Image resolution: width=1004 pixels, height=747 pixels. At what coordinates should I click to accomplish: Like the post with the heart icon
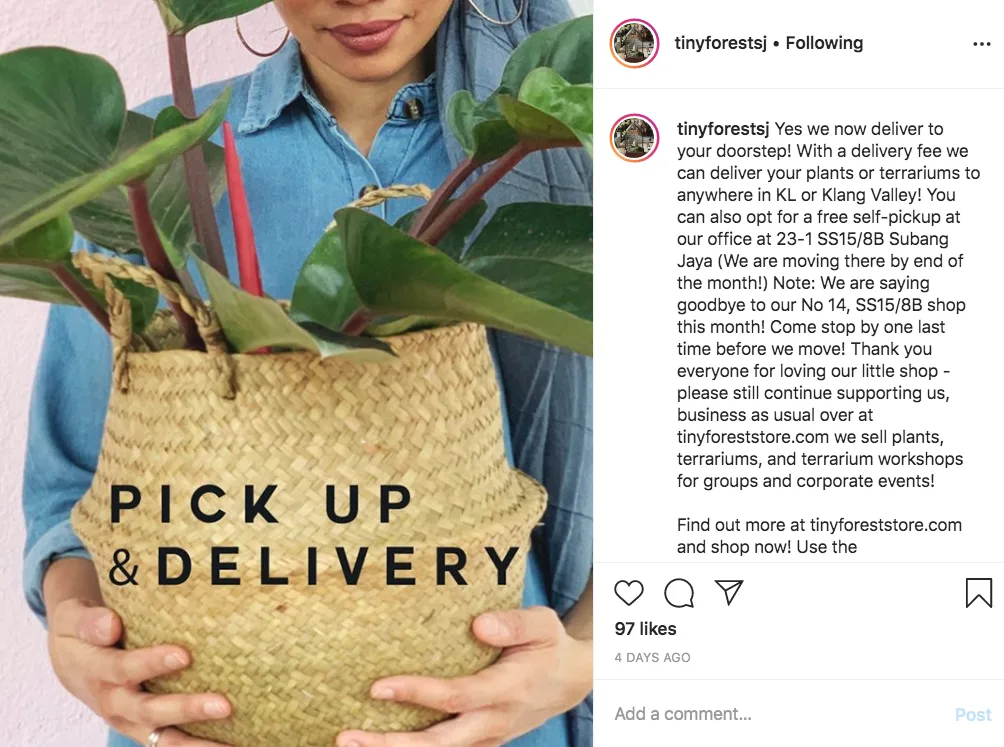coord(628,593)
